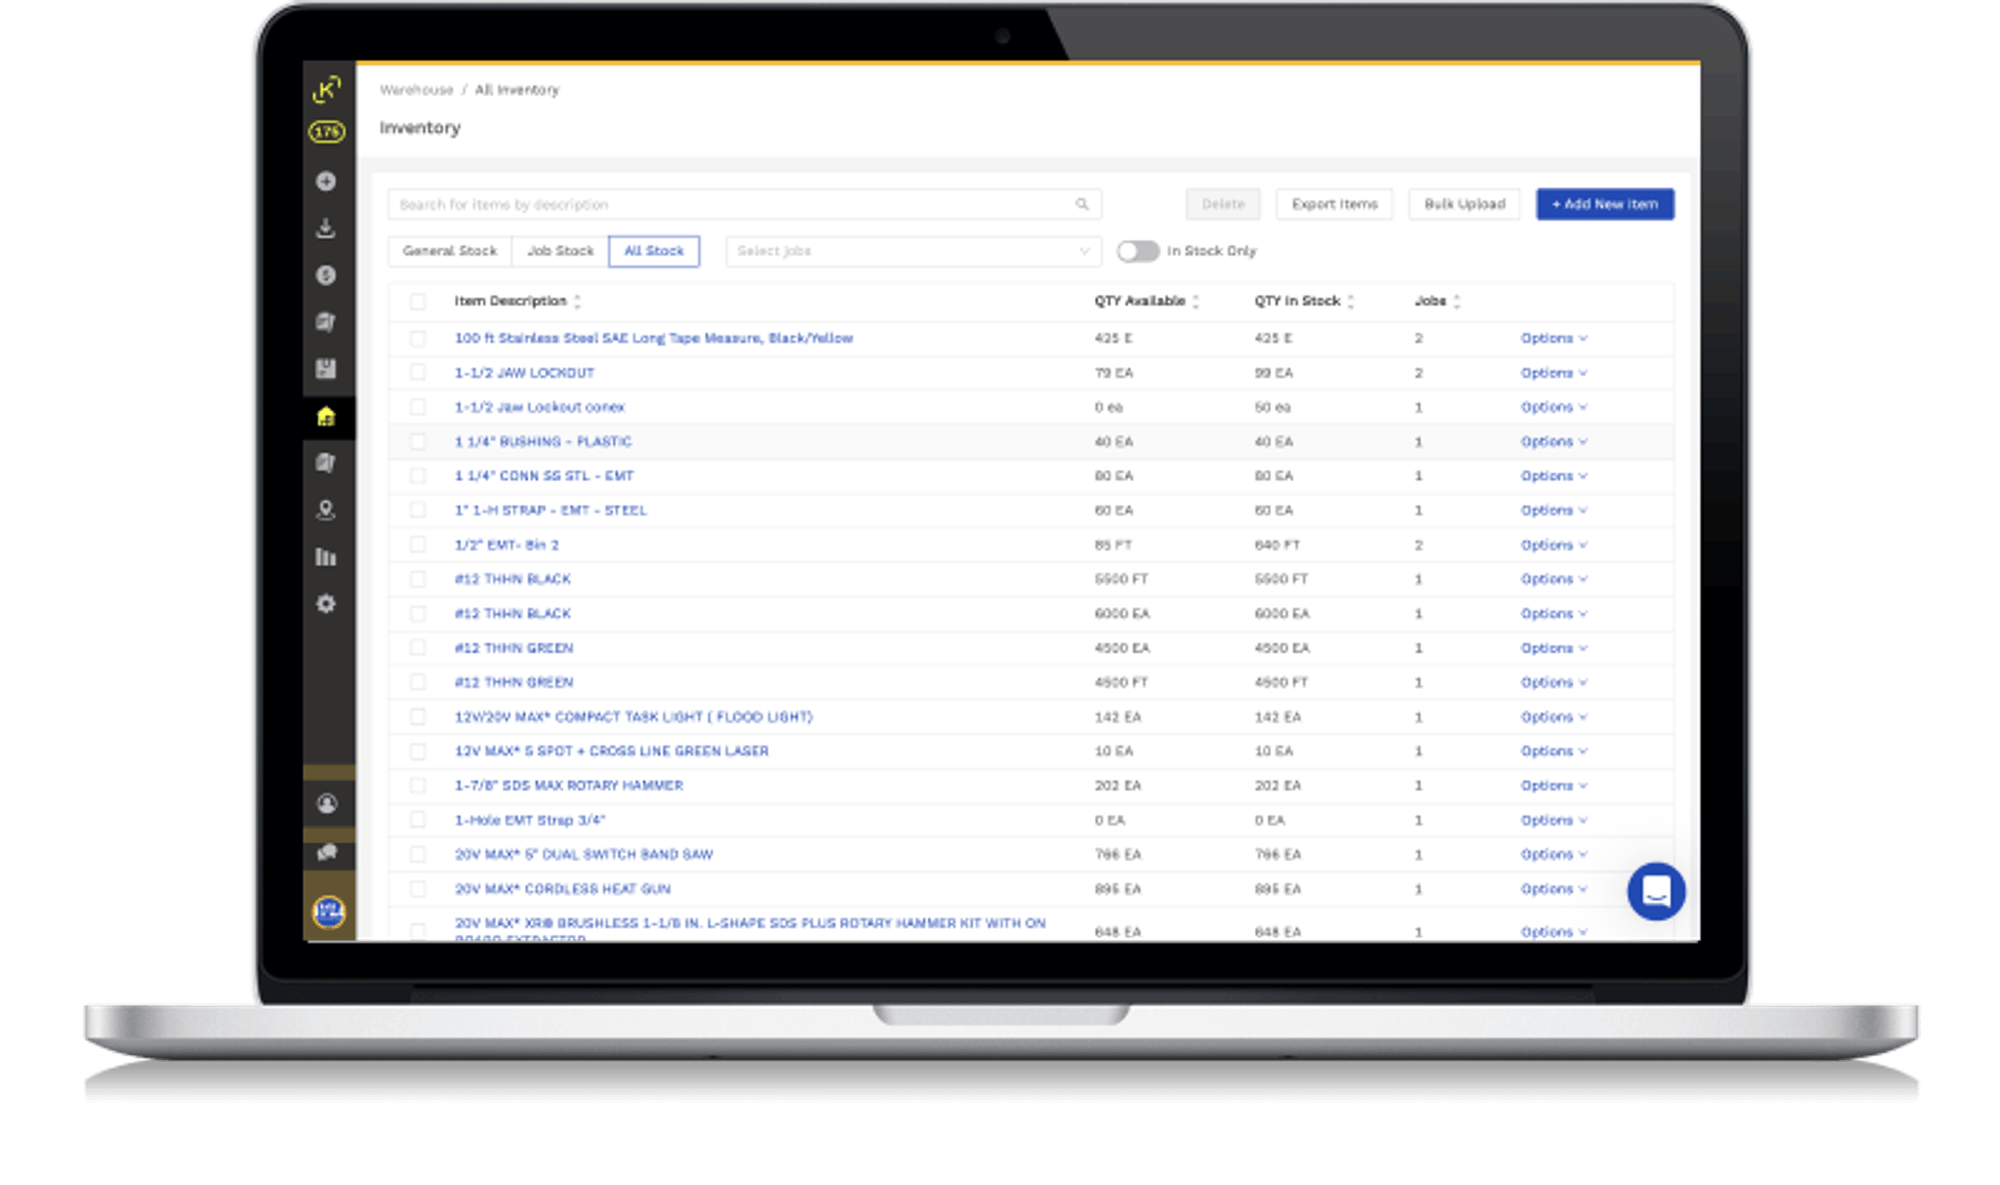Viewport: 2000px width, 1185px height.
Task: Click the map pin location icon
Action: click(x=326, y=510)
